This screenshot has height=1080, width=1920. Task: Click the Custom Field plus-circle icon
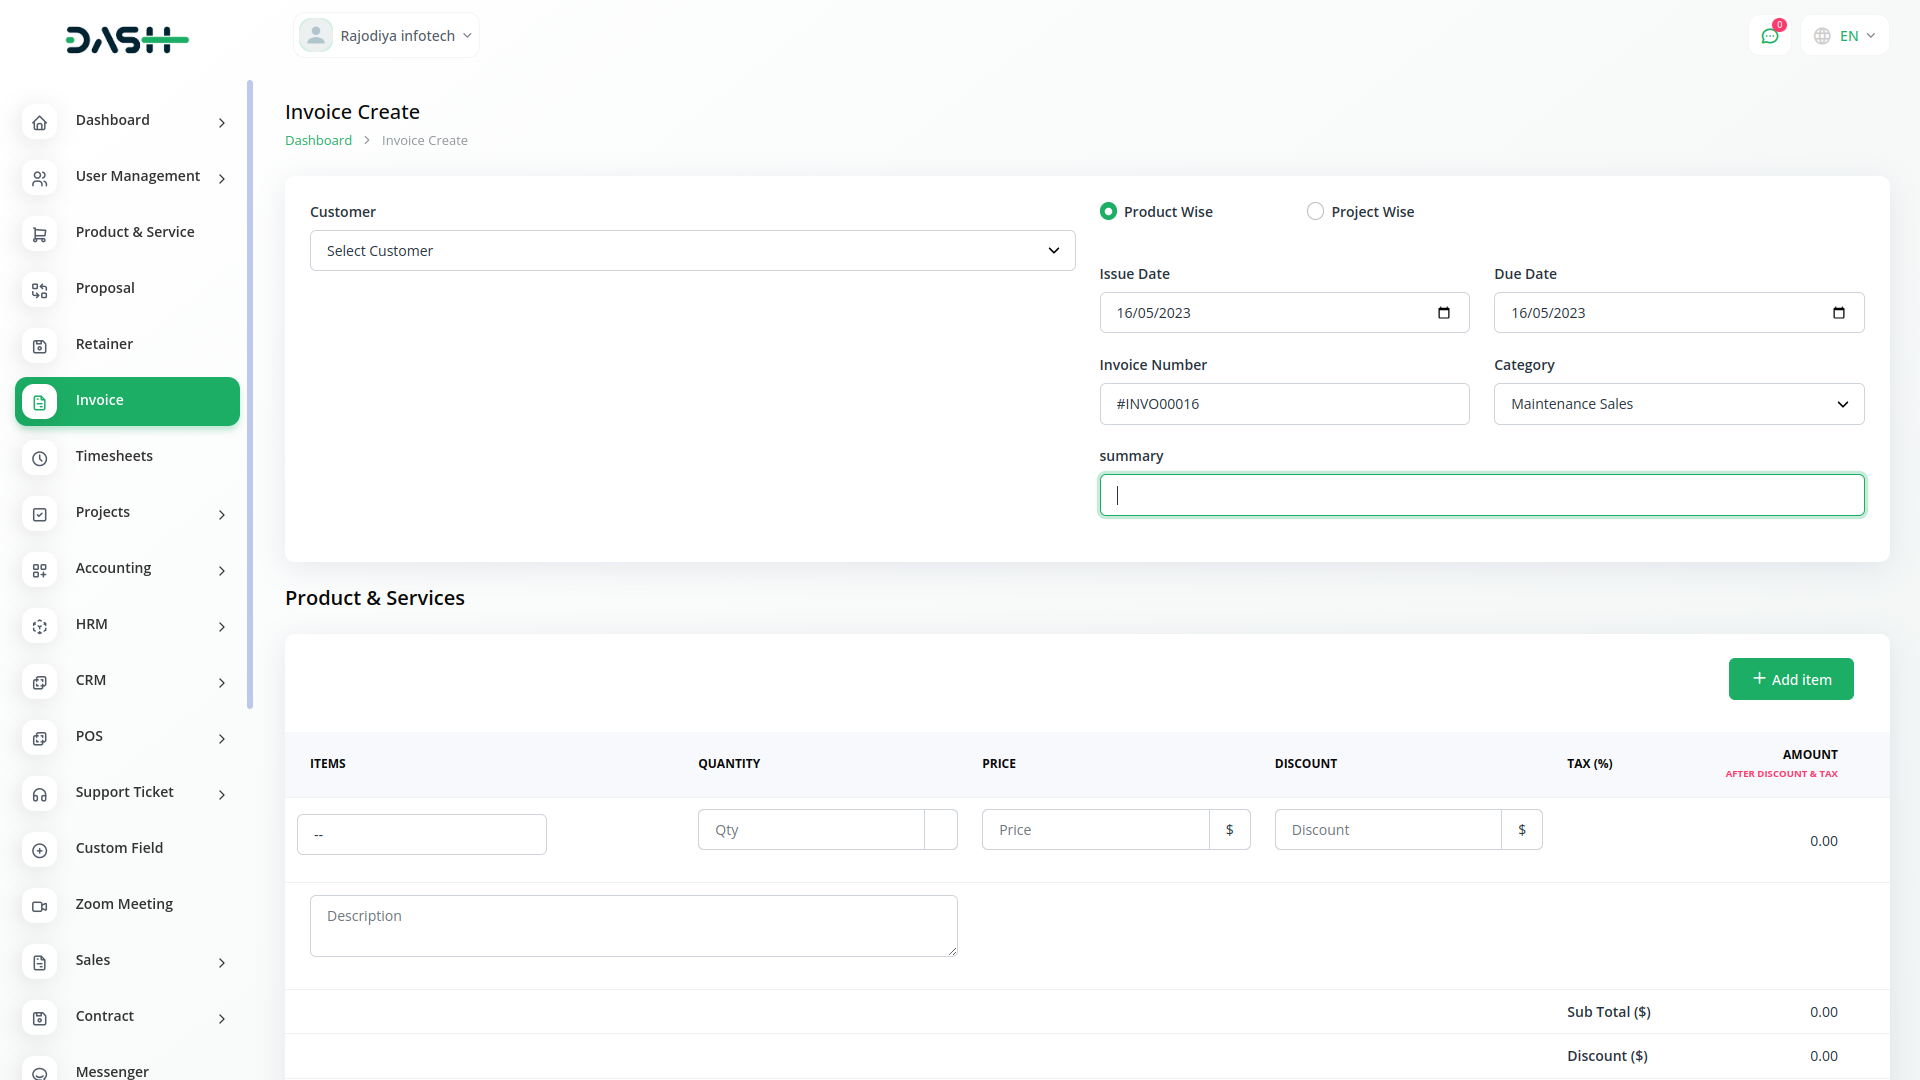point(39,850)
